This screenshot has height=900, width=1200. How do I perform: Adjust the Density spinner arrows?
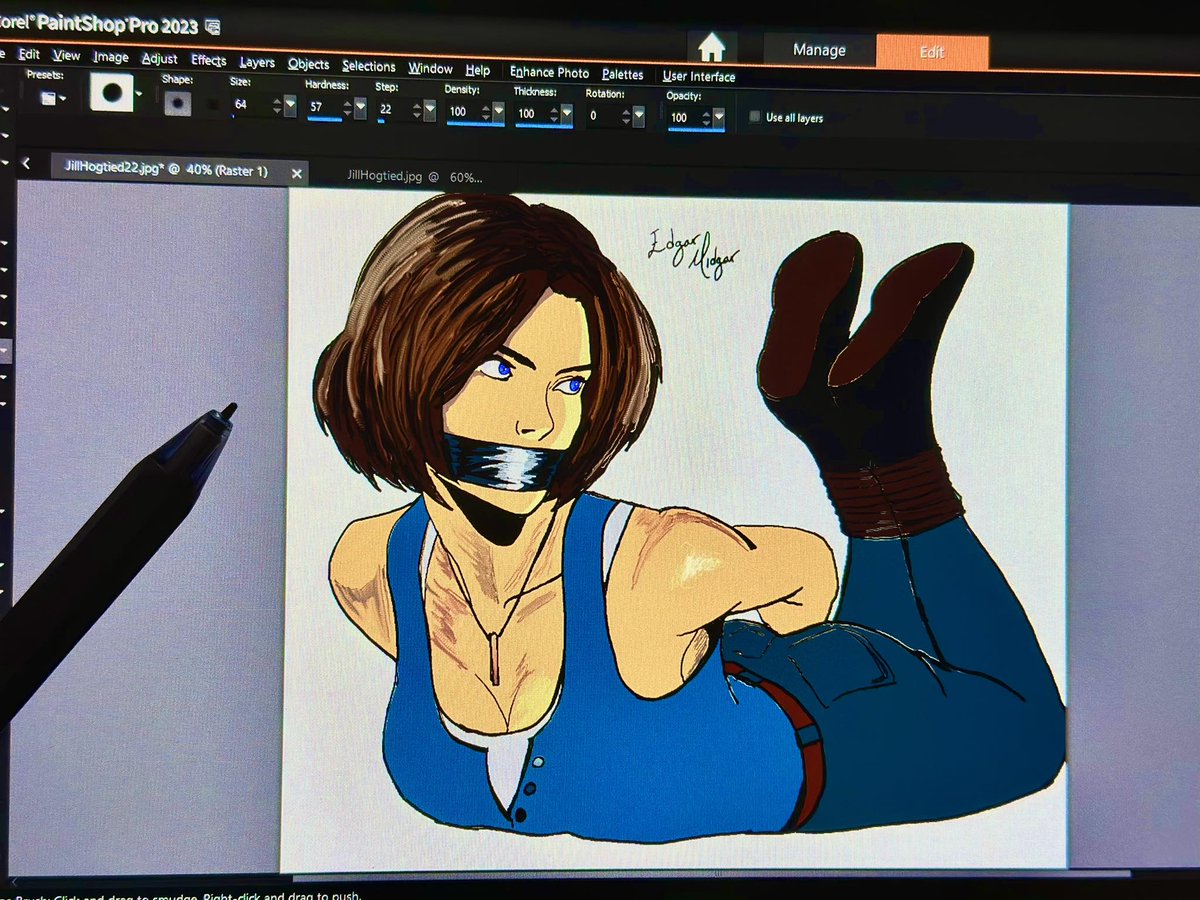pos(488,112)
